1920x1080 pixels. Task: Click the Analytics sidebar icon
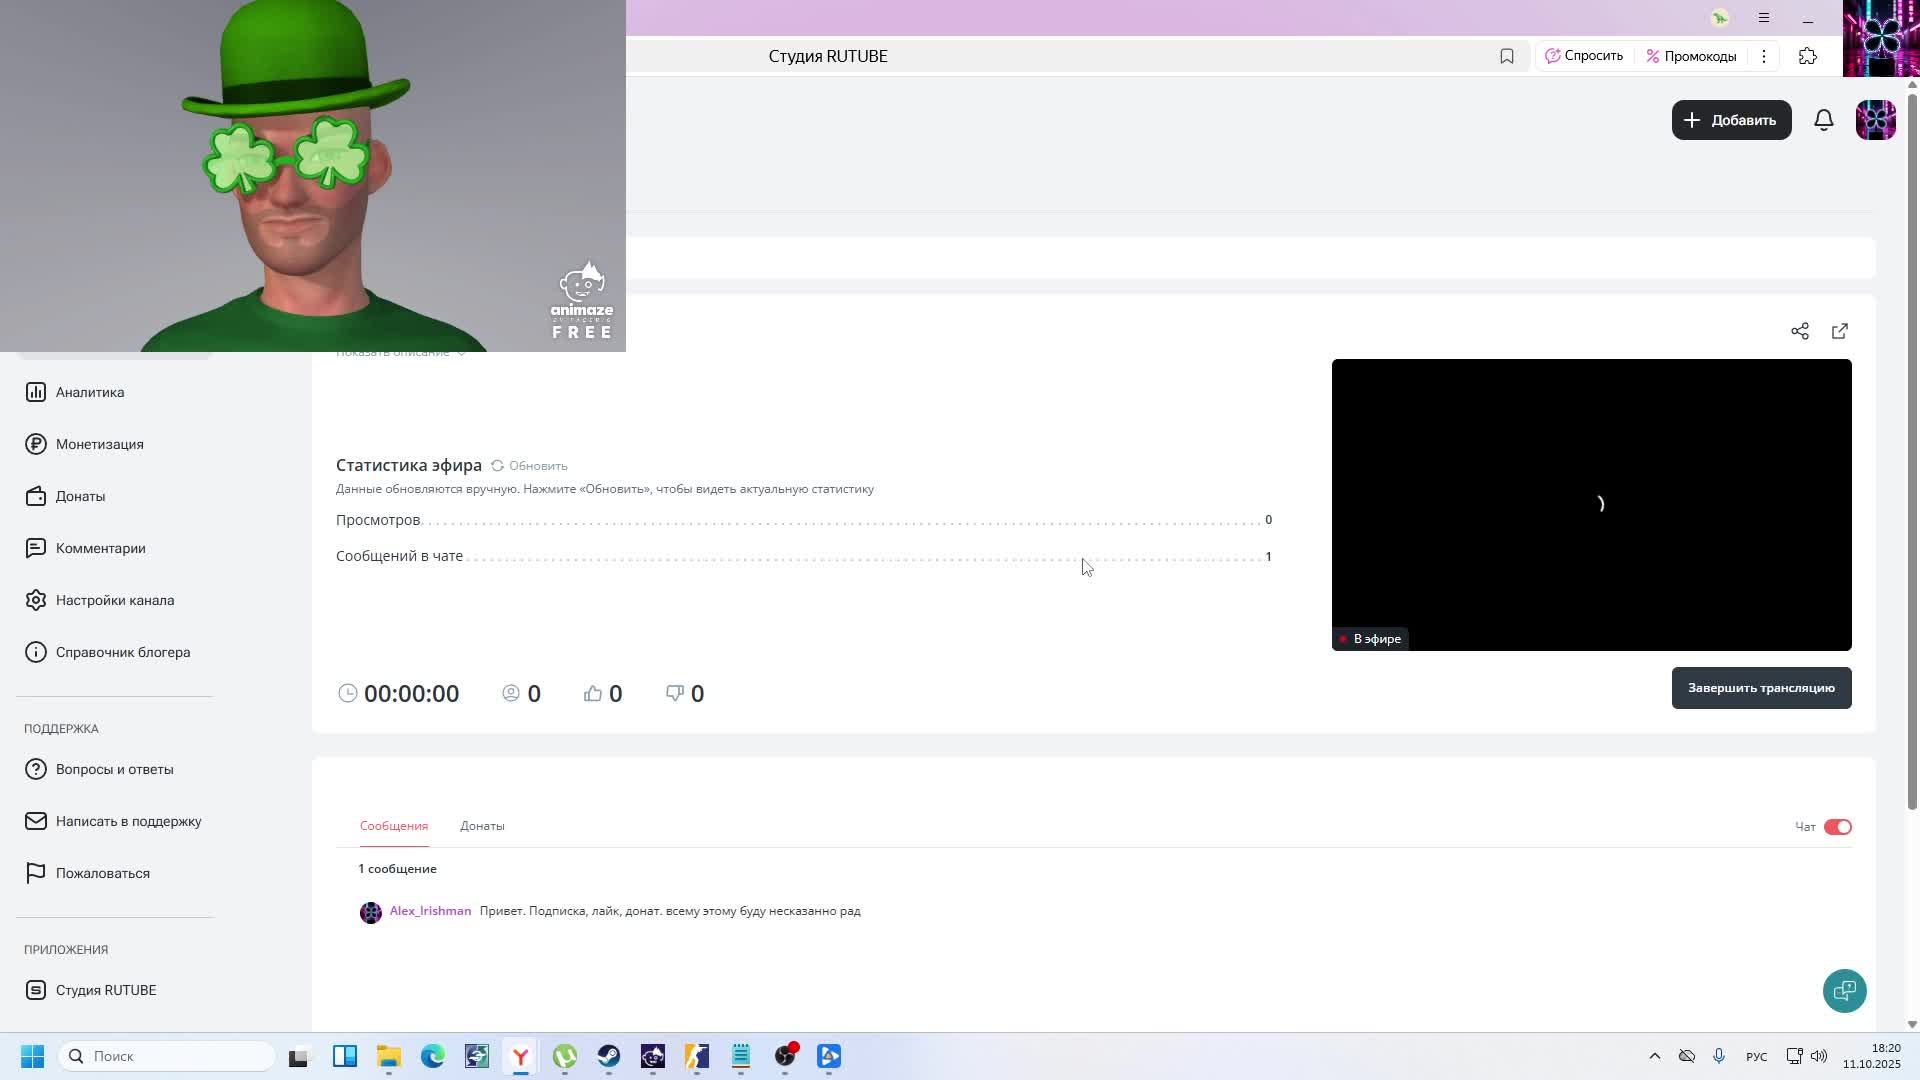pos(36,392)
